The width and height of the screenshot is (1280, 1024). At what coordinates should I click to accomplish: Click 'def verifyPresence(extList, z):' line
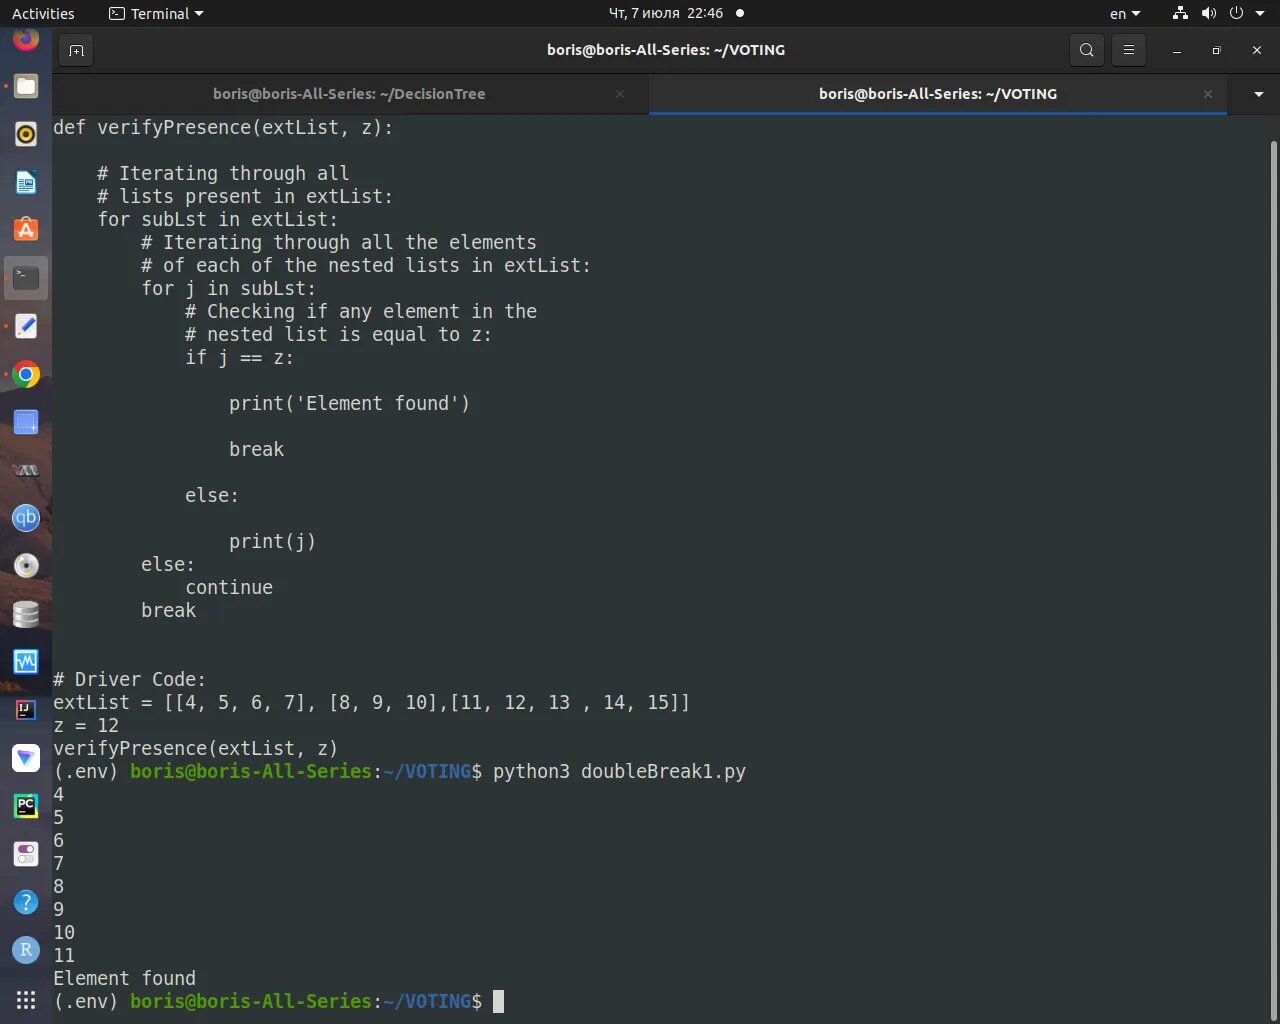pyautogui.click(x=223, y=127)
